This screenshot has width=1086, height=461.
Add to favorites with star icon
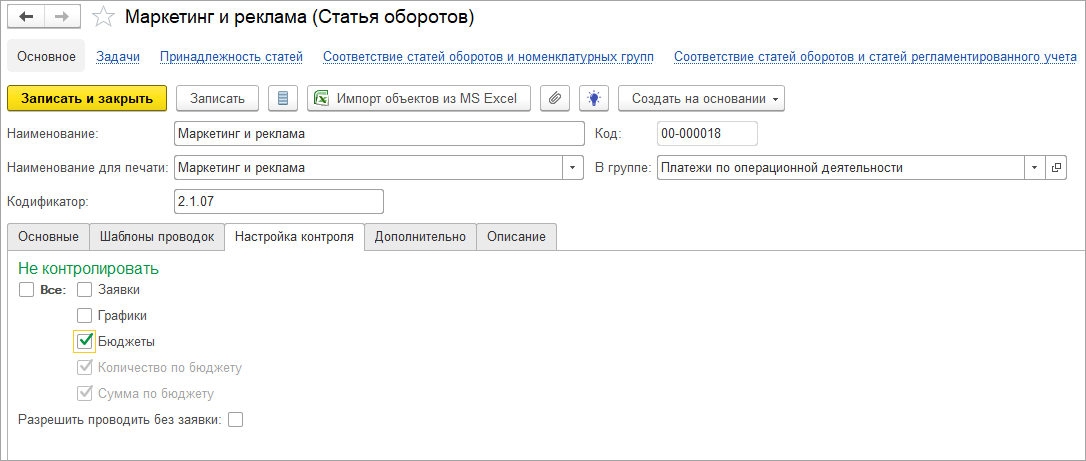[103, 17]
